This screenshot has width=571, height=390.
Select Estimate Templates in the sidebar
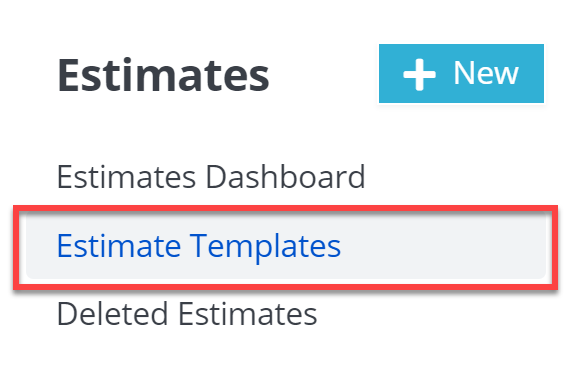[286, 246]
